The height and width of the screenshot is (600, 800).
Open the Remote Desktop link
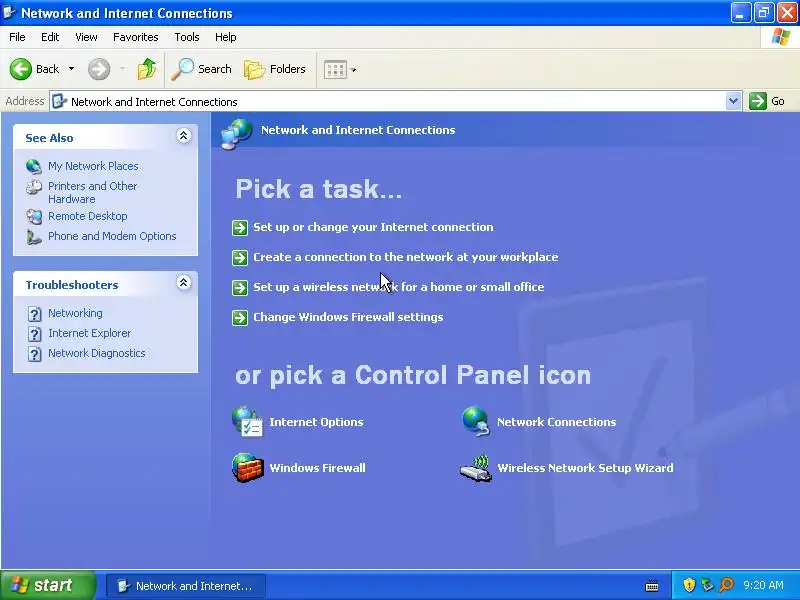(88, 216)
